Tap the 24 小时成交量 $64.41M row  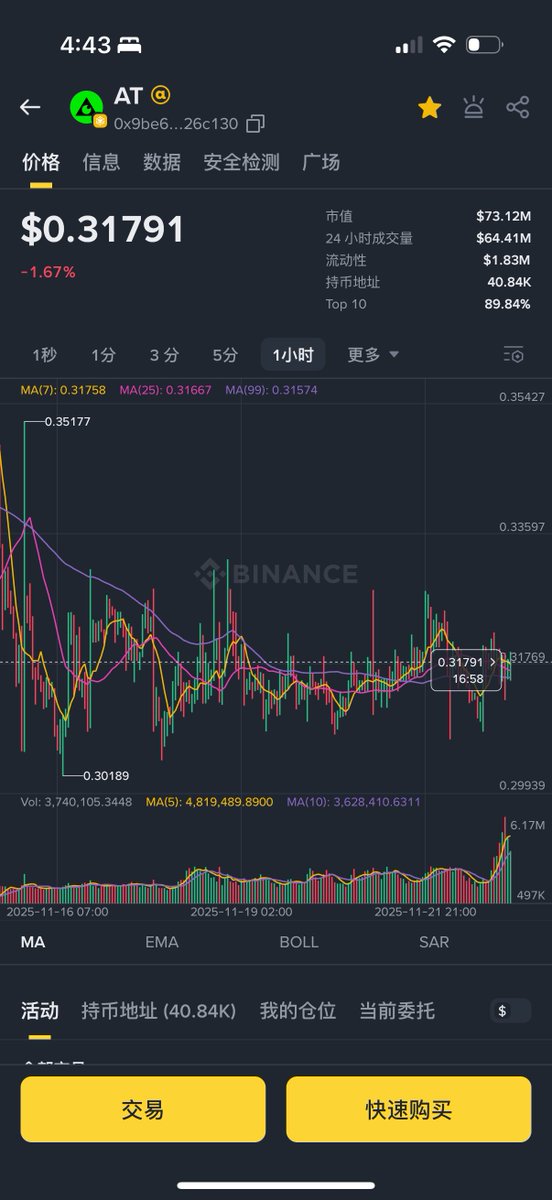(428, 238)
